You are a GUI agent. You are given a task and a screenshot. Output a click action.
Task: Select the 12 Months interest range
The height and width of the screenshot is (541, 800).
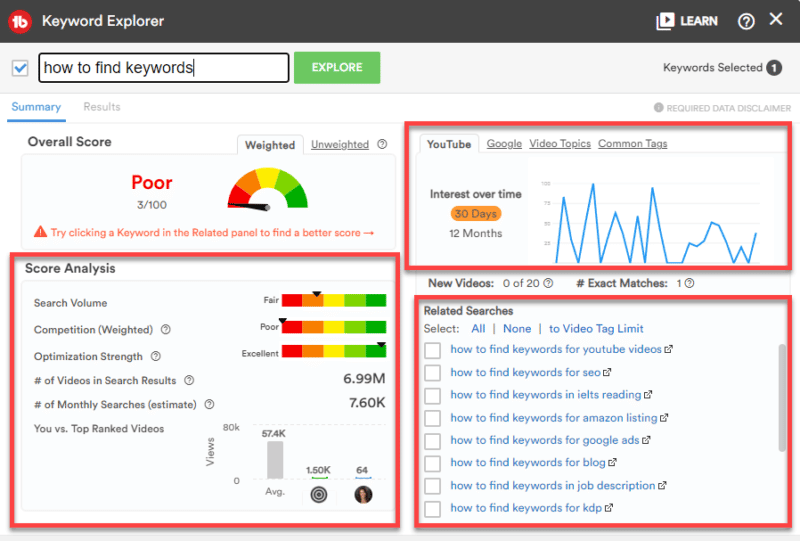tap(476, 233)
